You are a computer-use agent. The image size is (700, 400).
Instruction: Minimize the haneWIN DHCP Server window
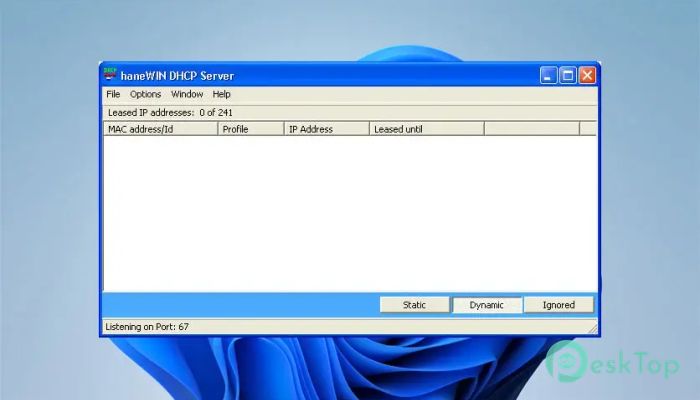click(x=548, y=75)
